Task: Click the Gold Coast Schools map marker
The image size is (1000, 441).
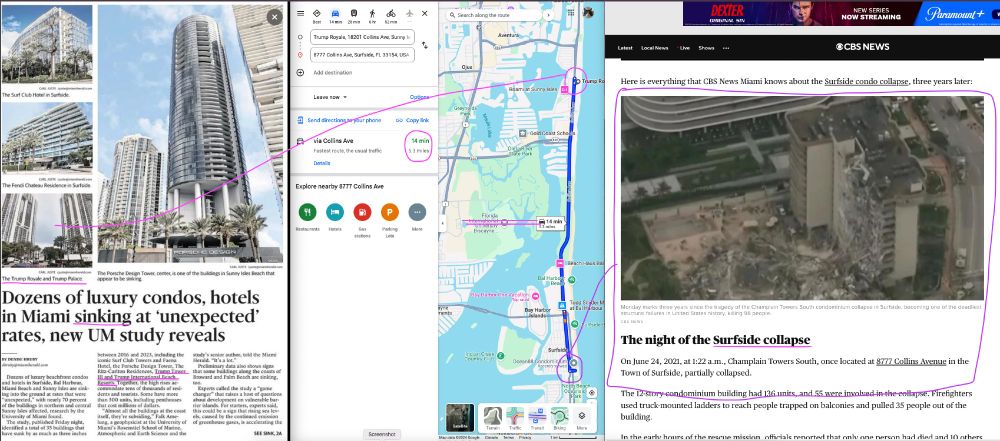Action: coord(523,133)
